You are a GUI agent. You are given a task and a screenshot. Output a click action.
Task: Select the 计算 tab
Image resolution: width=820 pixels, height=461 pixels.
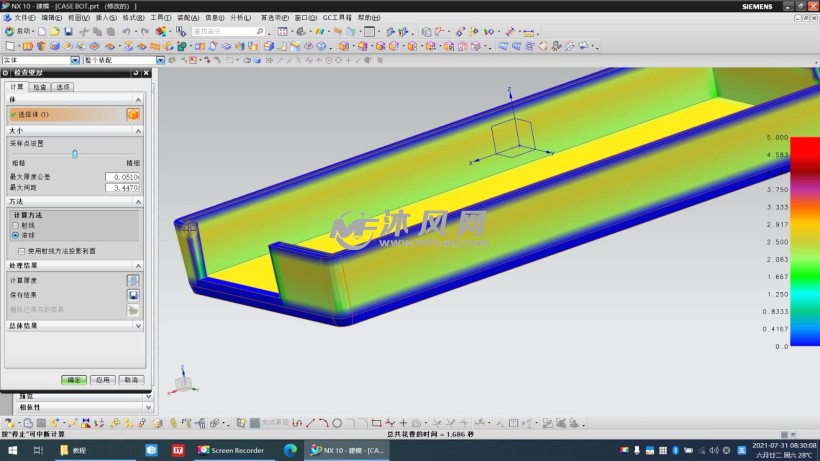(x=17, y=87)
